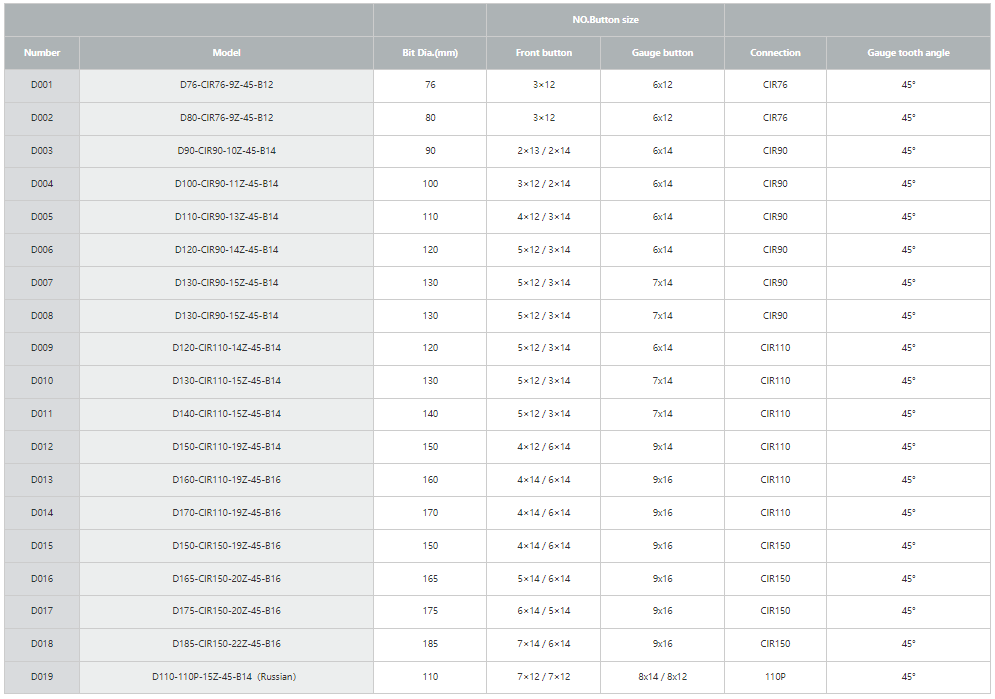
Task: Select model D76-CIR76-9Z-45-B12
Action: coord(227,84)
